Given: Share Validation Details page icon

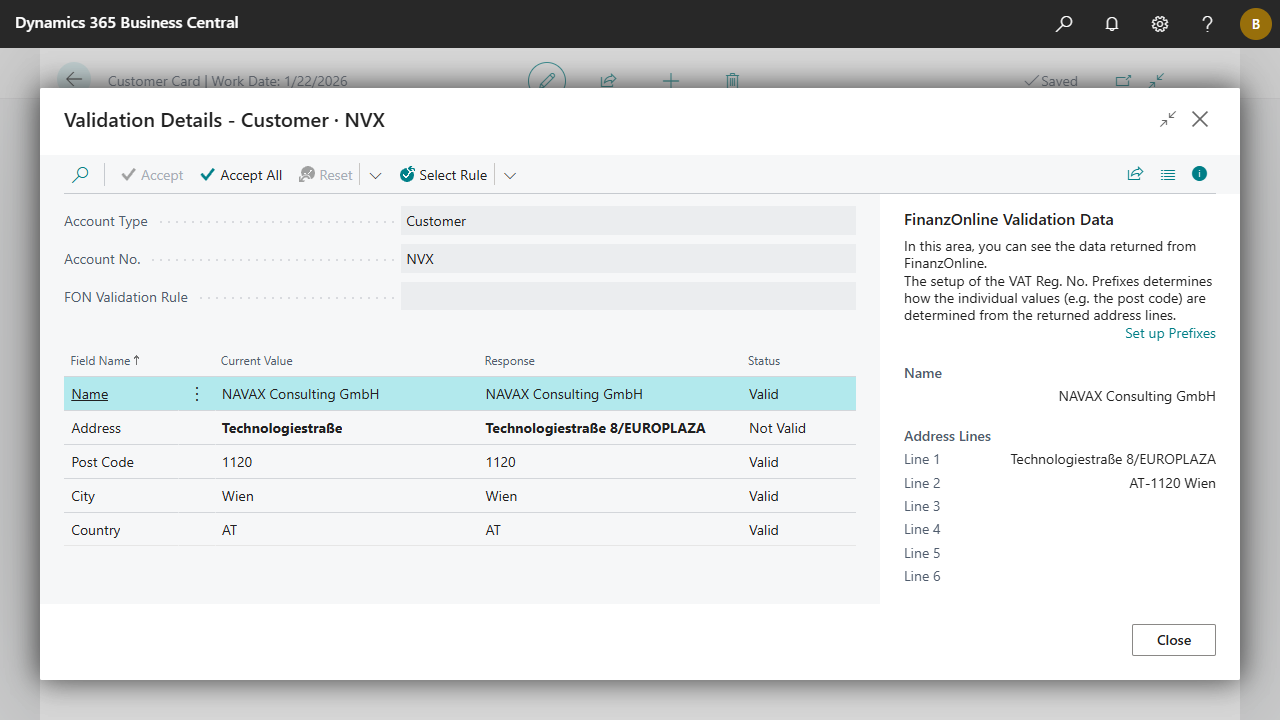Looking at the screenshot, I should pyautogui.click(x=1135, y=174).
